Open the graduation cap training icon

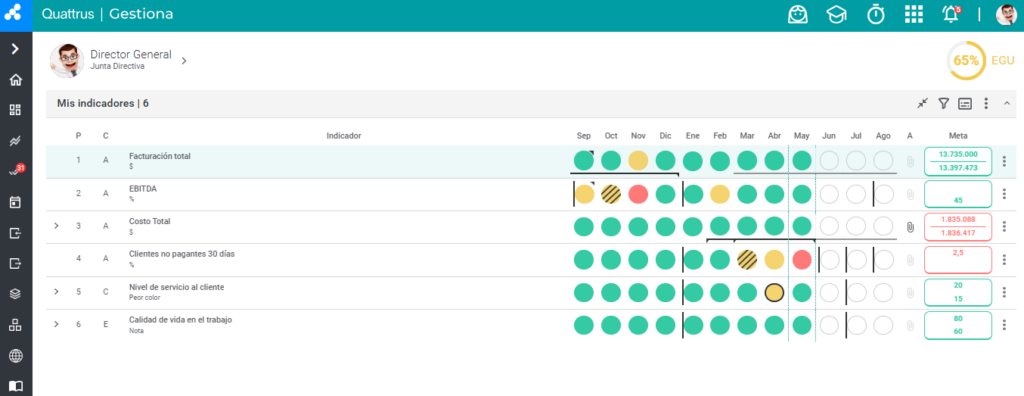(x=836, y=14)
